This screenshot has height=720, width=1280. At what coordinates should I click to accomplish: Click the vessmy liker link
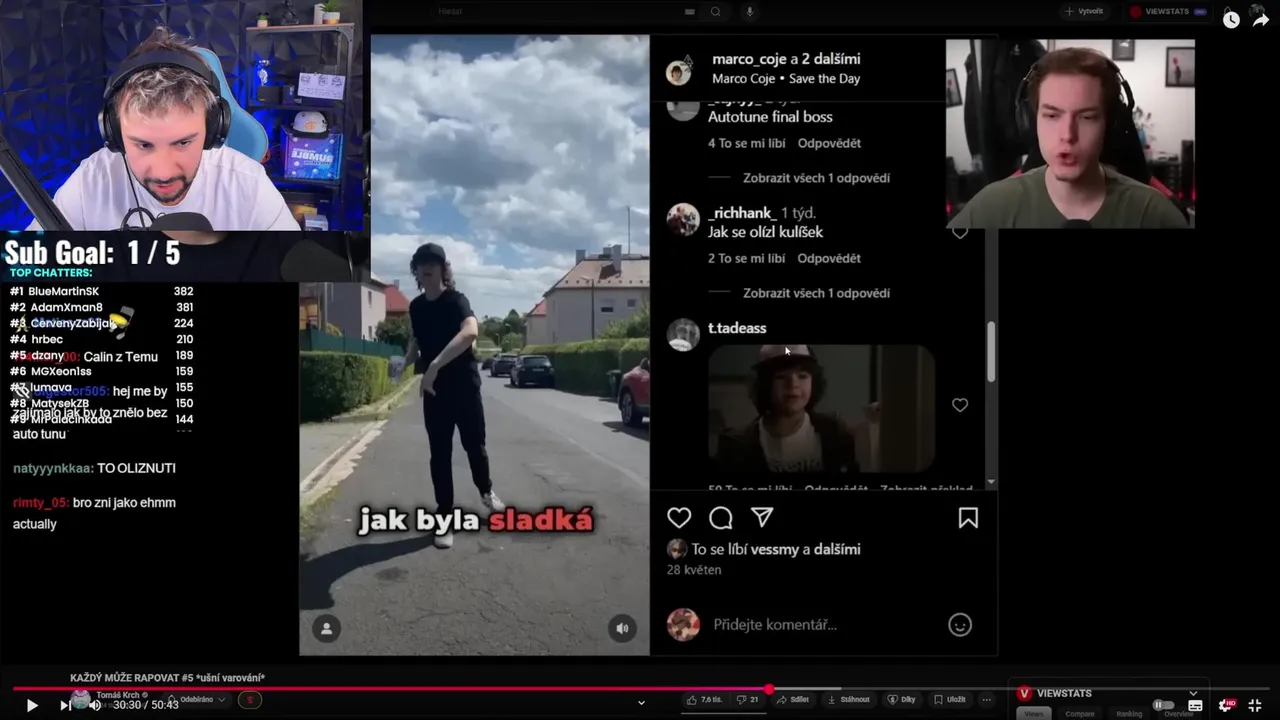(774, 549)
